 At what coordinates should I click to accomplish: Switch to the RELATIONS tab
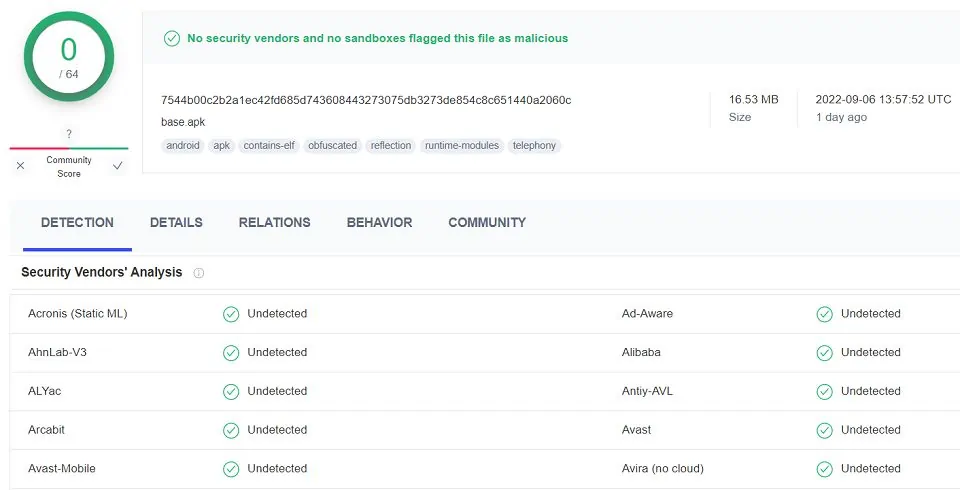pyautogui.click(x=274, y=222)
